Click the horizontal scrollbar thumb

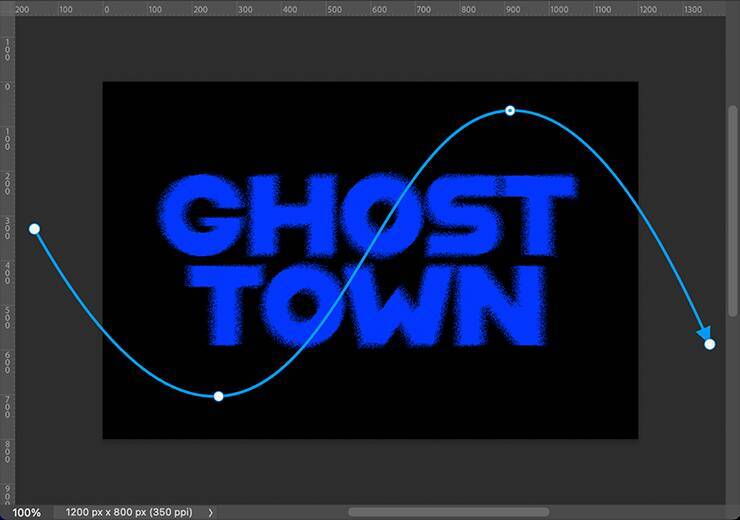coord(448,512)
